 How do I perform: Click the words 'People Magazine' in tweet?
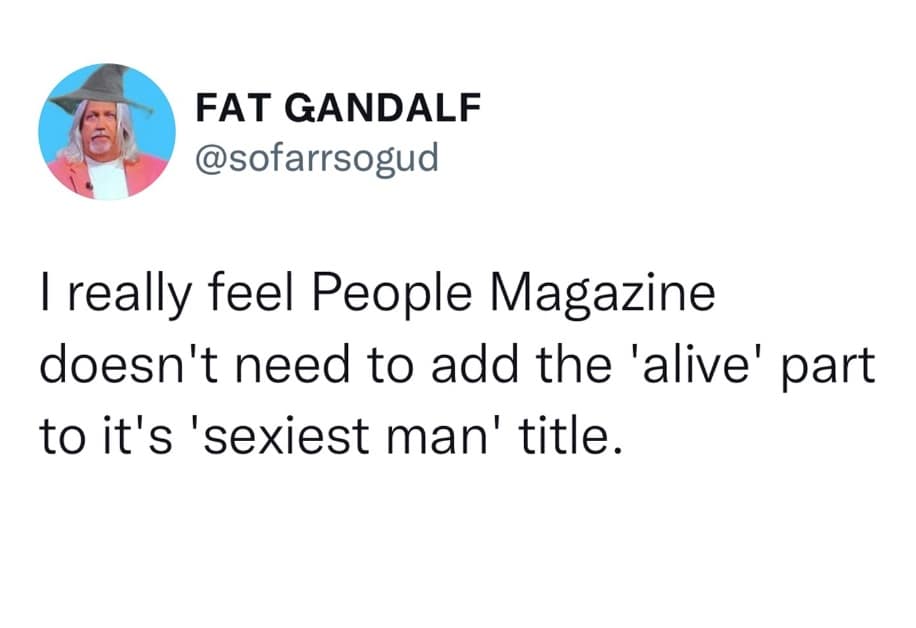(x=512, y=300)
